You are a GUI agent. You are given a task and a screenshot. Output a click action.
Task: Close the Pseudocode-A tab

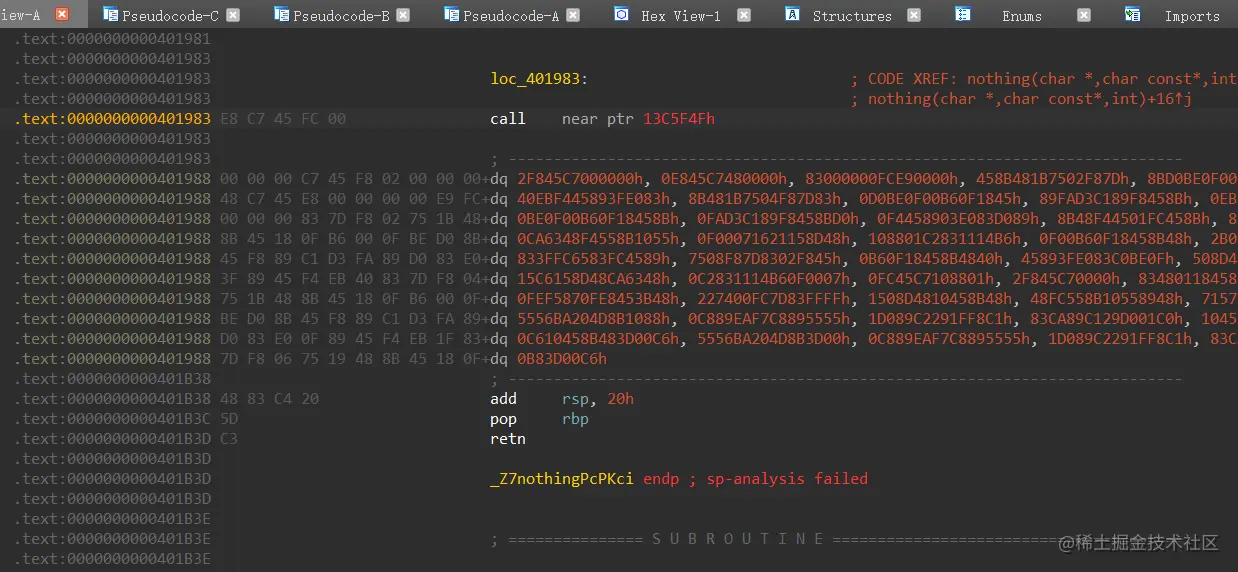pyautogui.click(x=573, y=15)
